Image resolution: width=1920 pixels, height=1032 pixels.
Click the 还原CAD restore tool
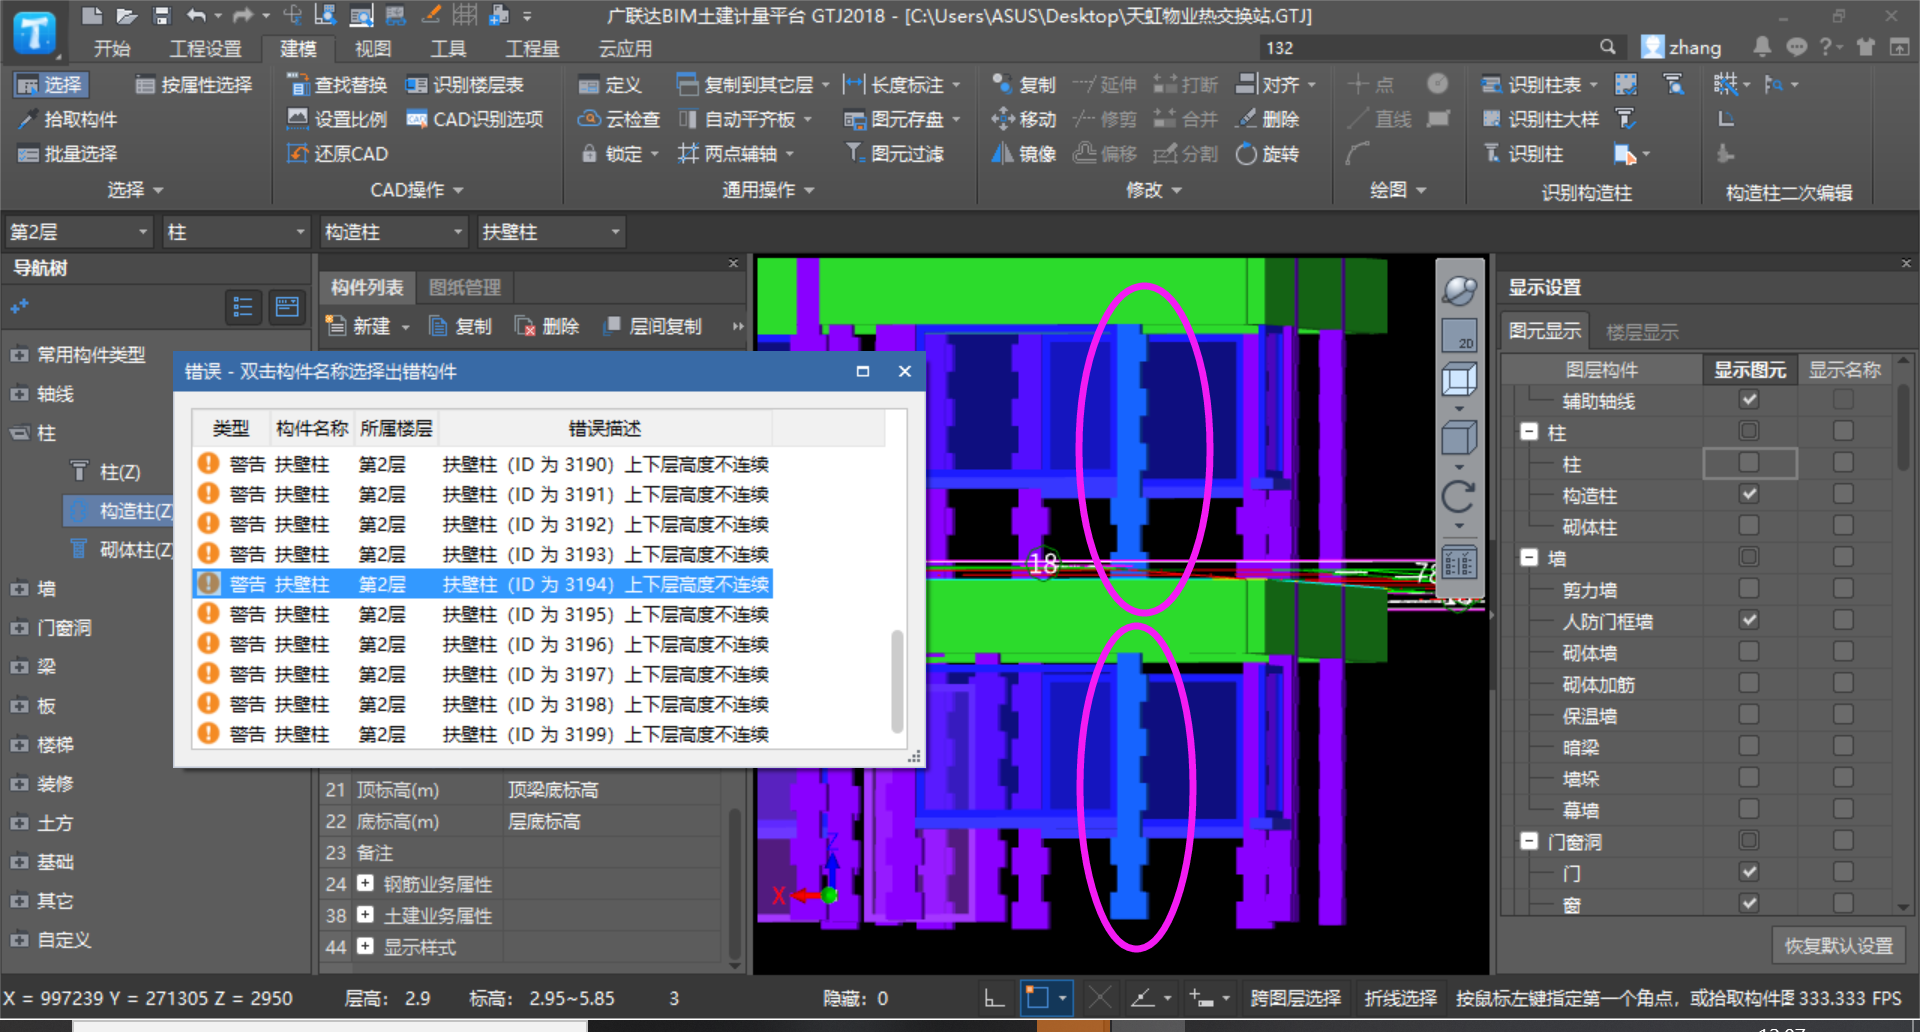point(337,154)
